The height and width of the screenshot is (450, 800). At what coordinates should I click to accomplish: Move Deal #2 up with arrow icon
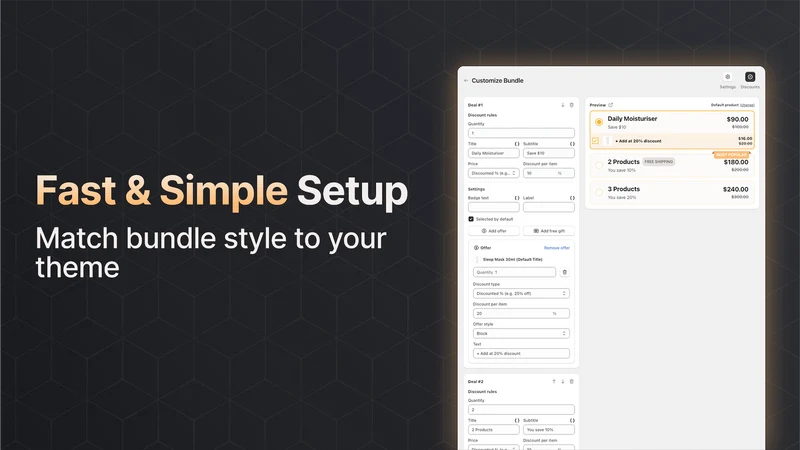[554, 382]
